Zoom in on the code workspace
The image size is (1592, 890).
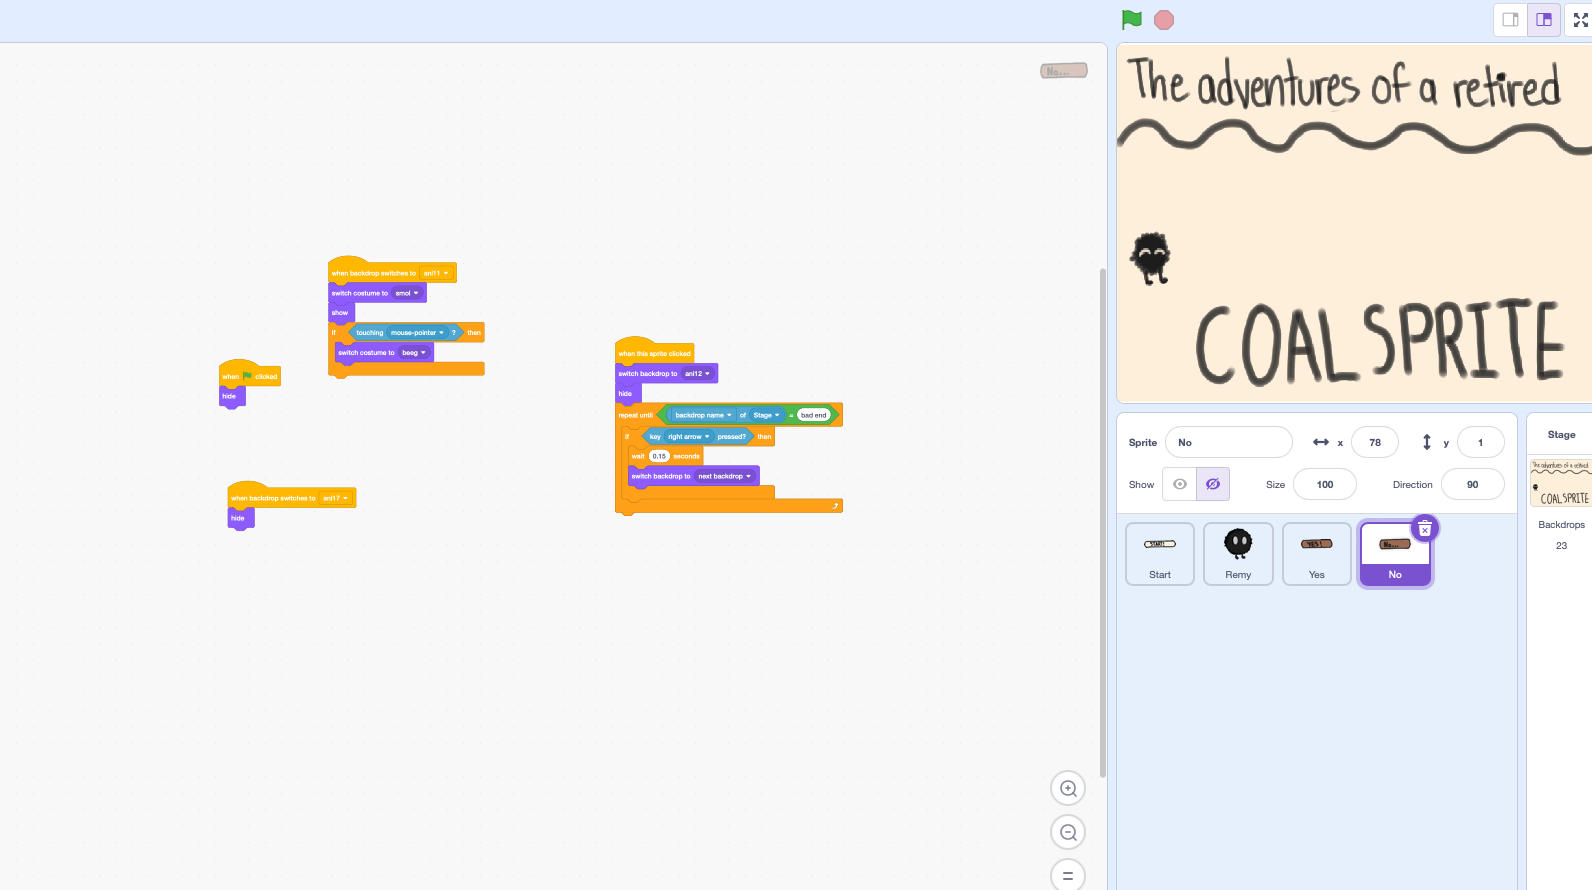coord(1068,788)
